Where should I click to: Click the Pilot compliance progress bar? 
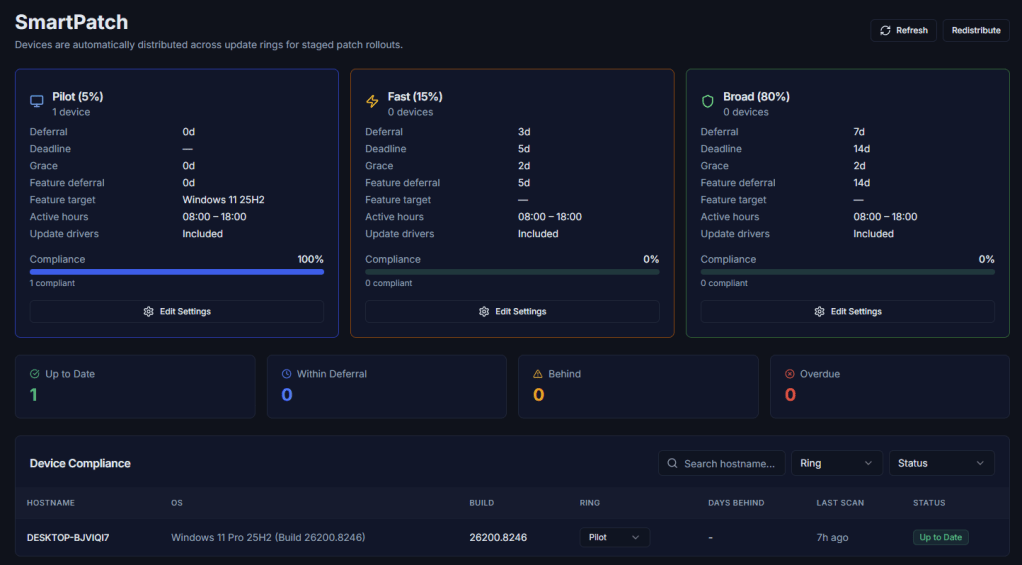177,271
